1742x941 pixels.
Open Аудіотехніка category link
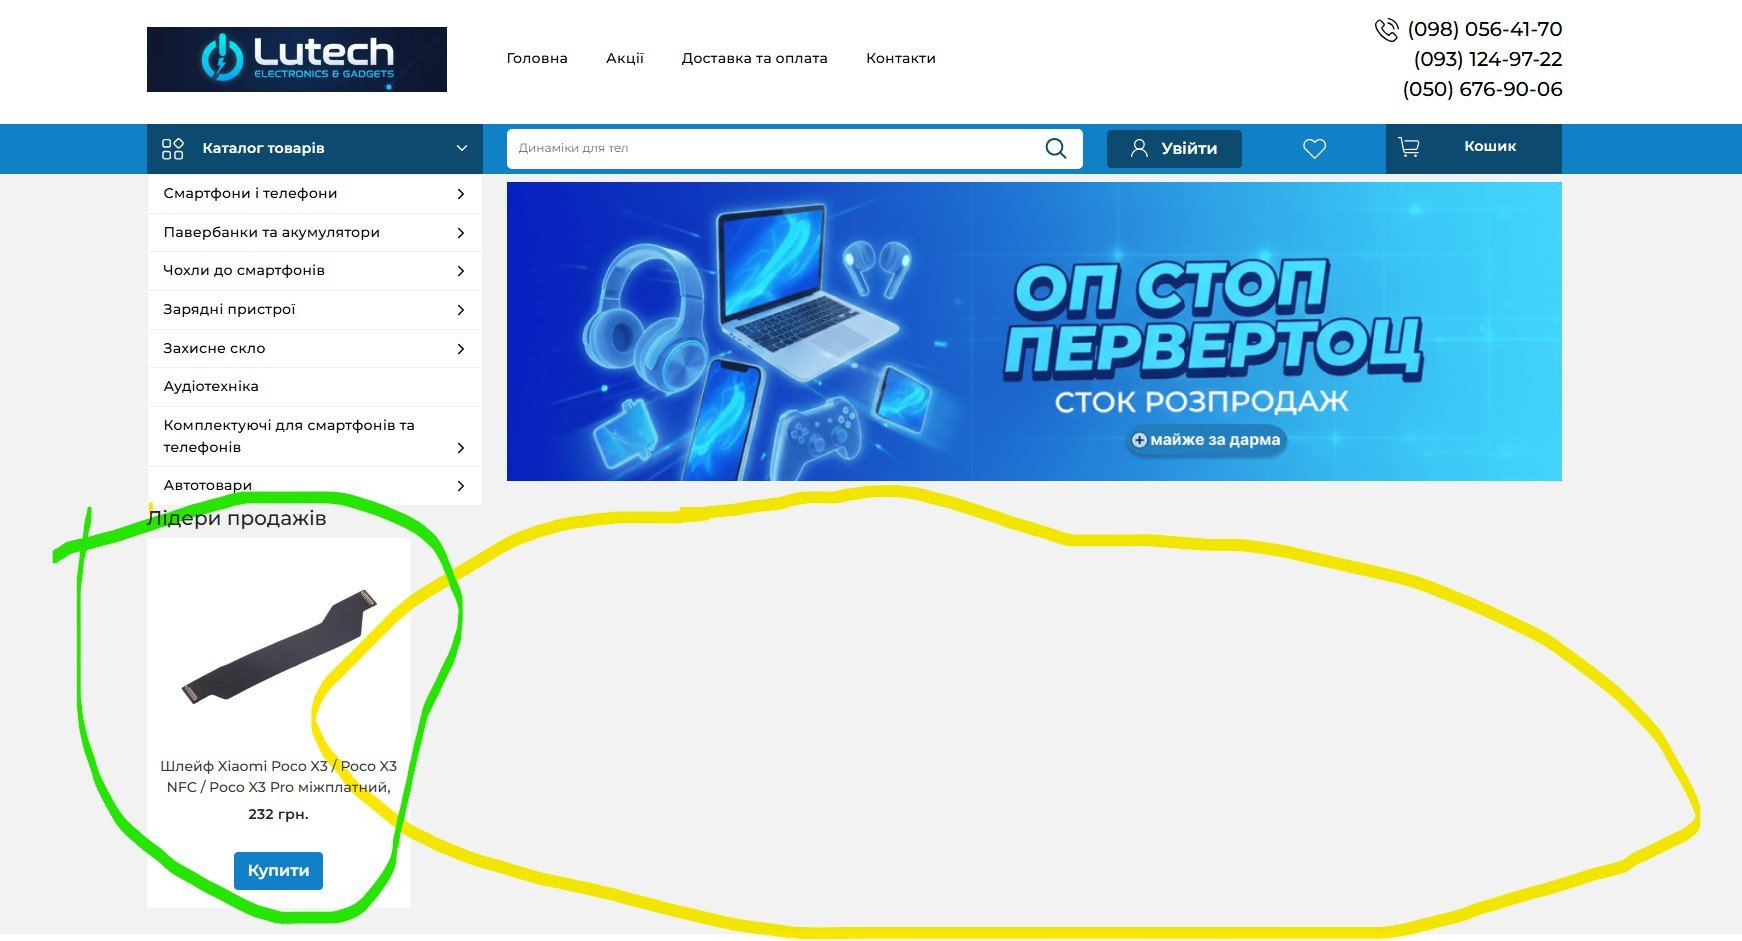pyautogui.click(x=211, y=386)
